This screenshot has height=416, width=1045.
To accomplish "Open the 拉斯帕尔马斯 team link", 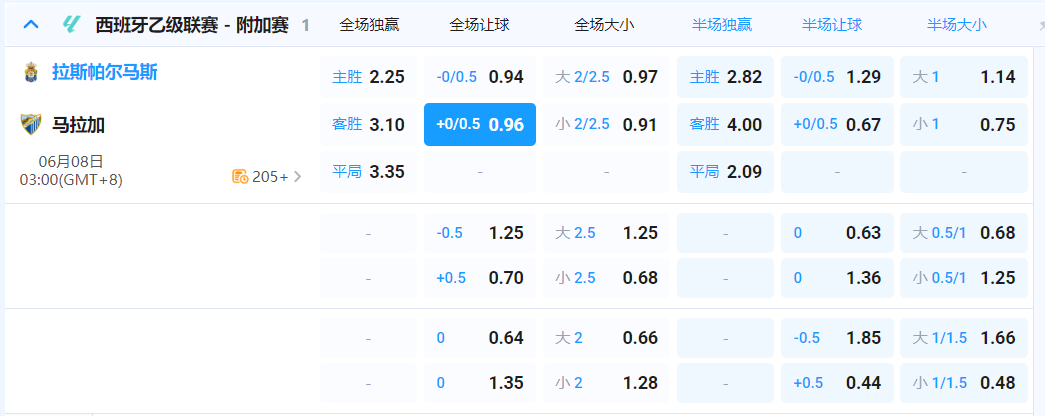I will pos(105,72).
